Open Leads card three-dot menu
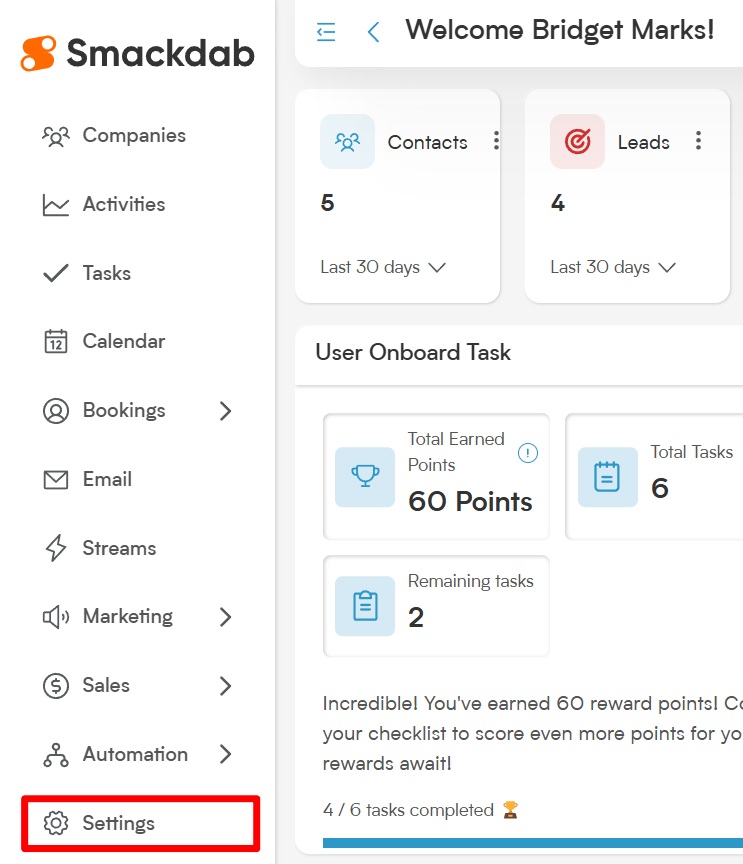Image resolution: width=743 pixels, height=864 pixels. coord(698,141)
